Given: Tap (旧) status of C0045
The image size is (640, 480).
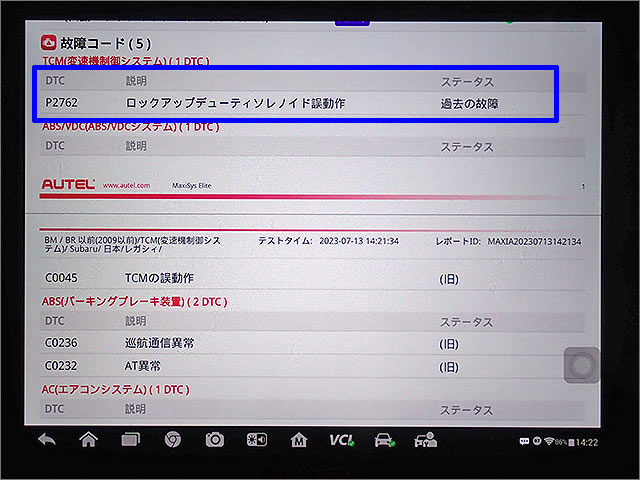Looking at the screenshot, I should point(449,280).
